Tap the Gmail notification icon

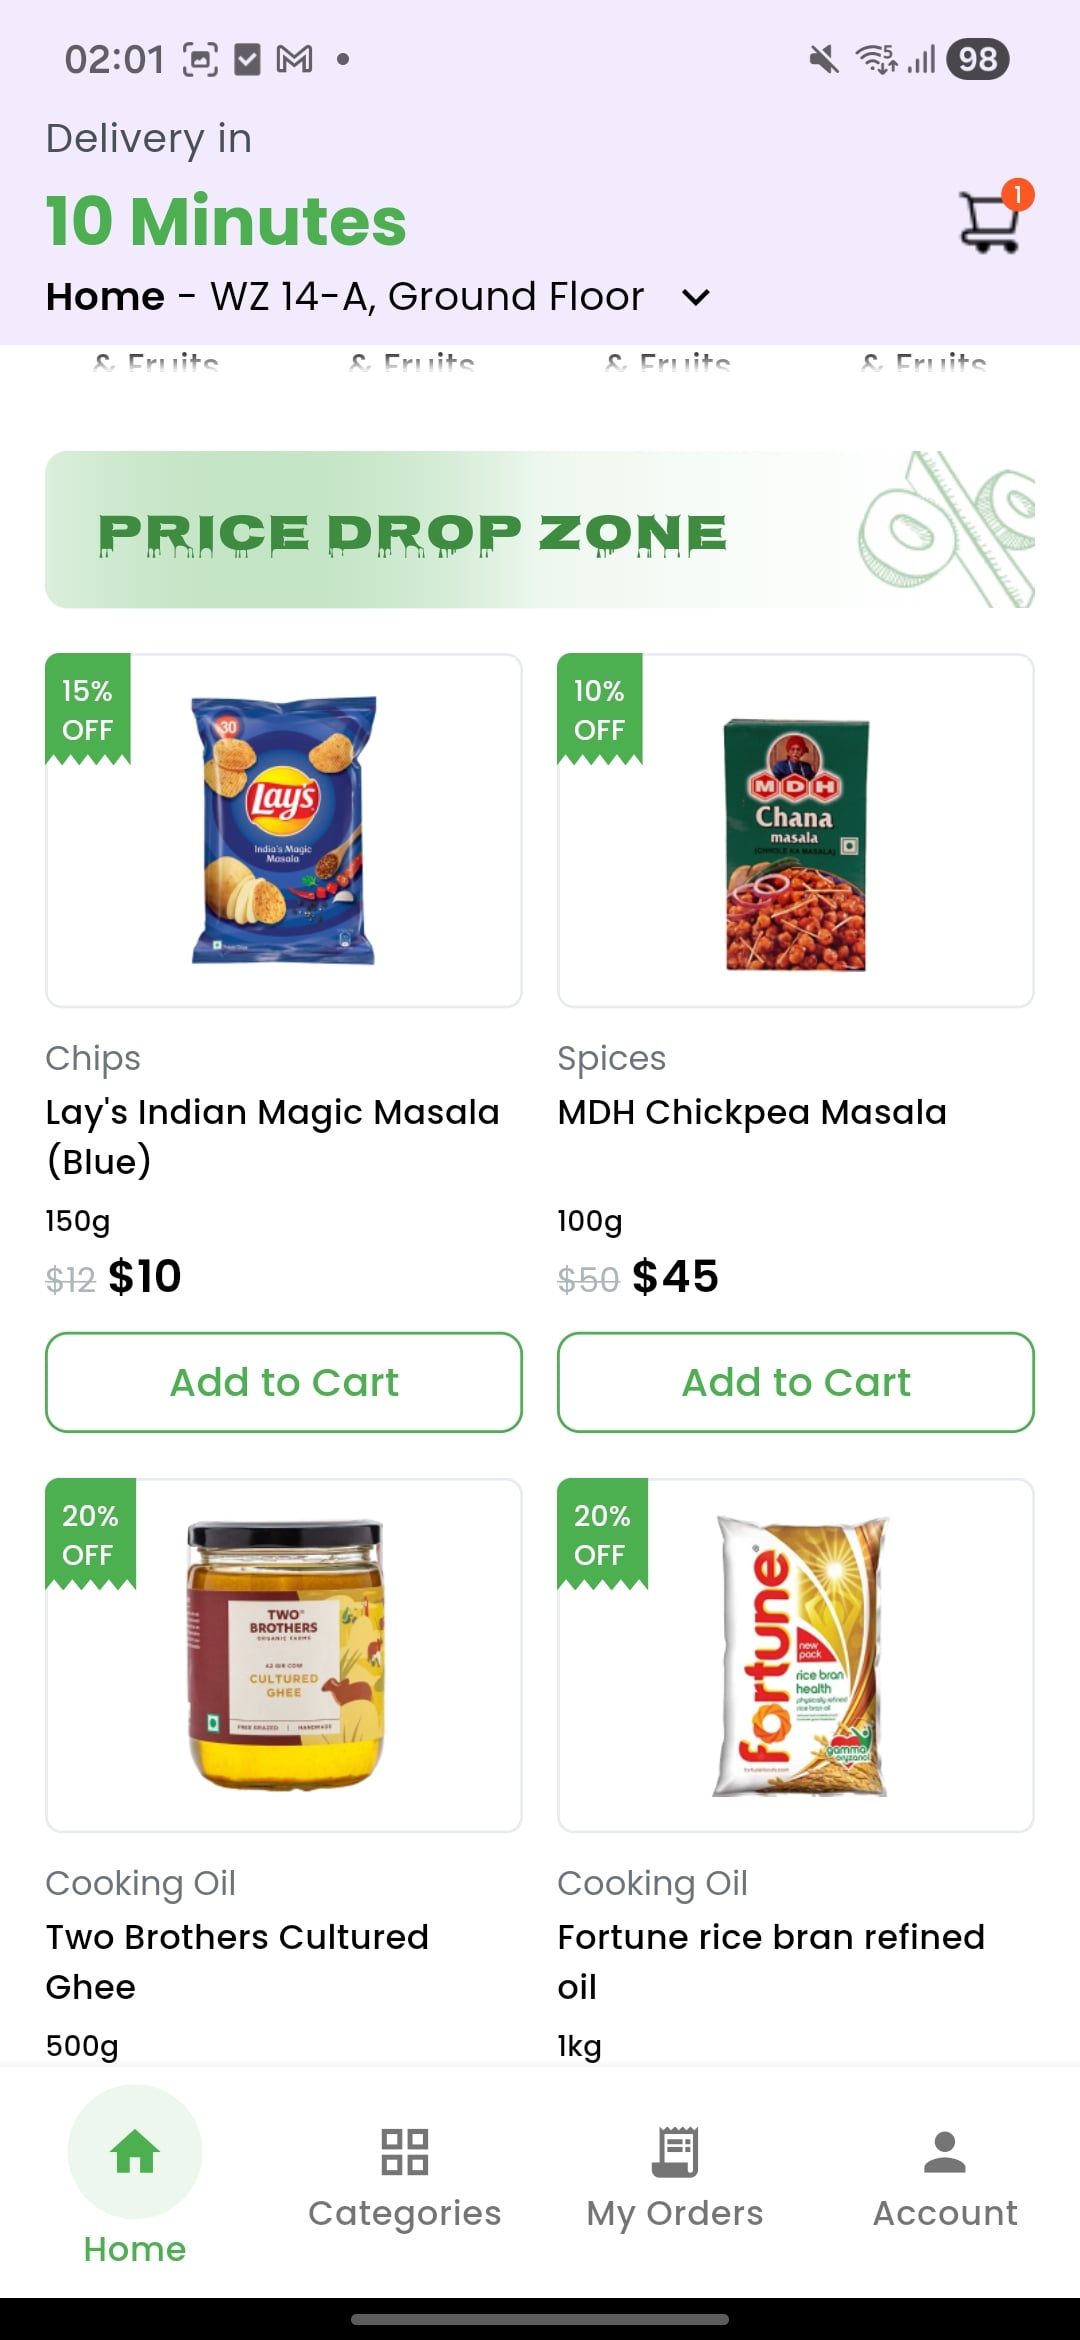point(294,59)
